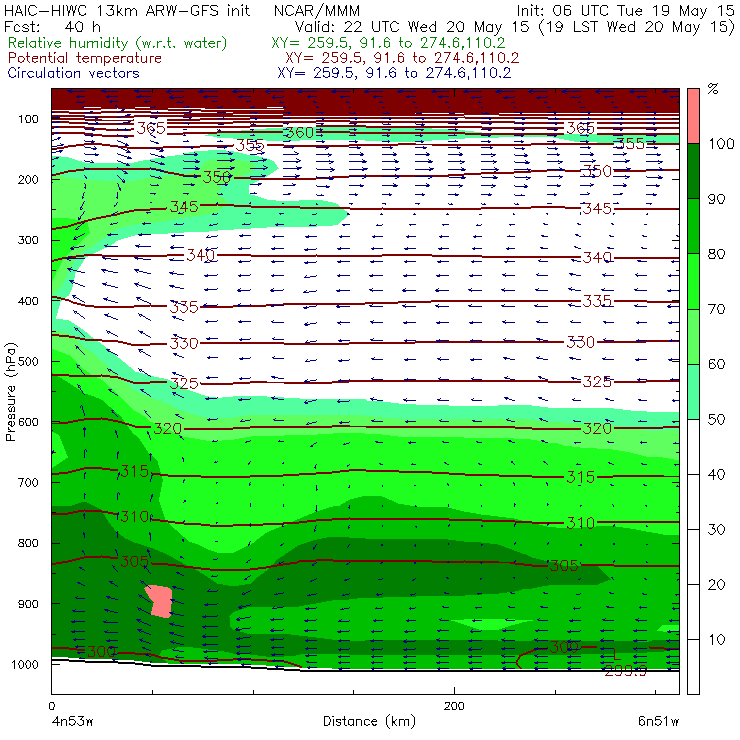Image resolution: width=740 pixels, height=740 pixels.
Task: Click the '60' colorbar scale label
Action: click(x=716, y=364)
